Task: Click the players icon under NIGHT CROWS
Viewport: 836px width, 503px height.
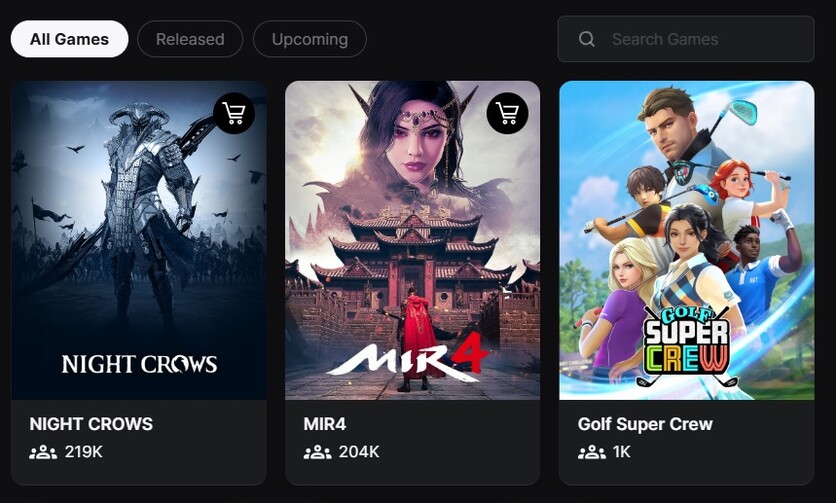Action: (43, 452)
